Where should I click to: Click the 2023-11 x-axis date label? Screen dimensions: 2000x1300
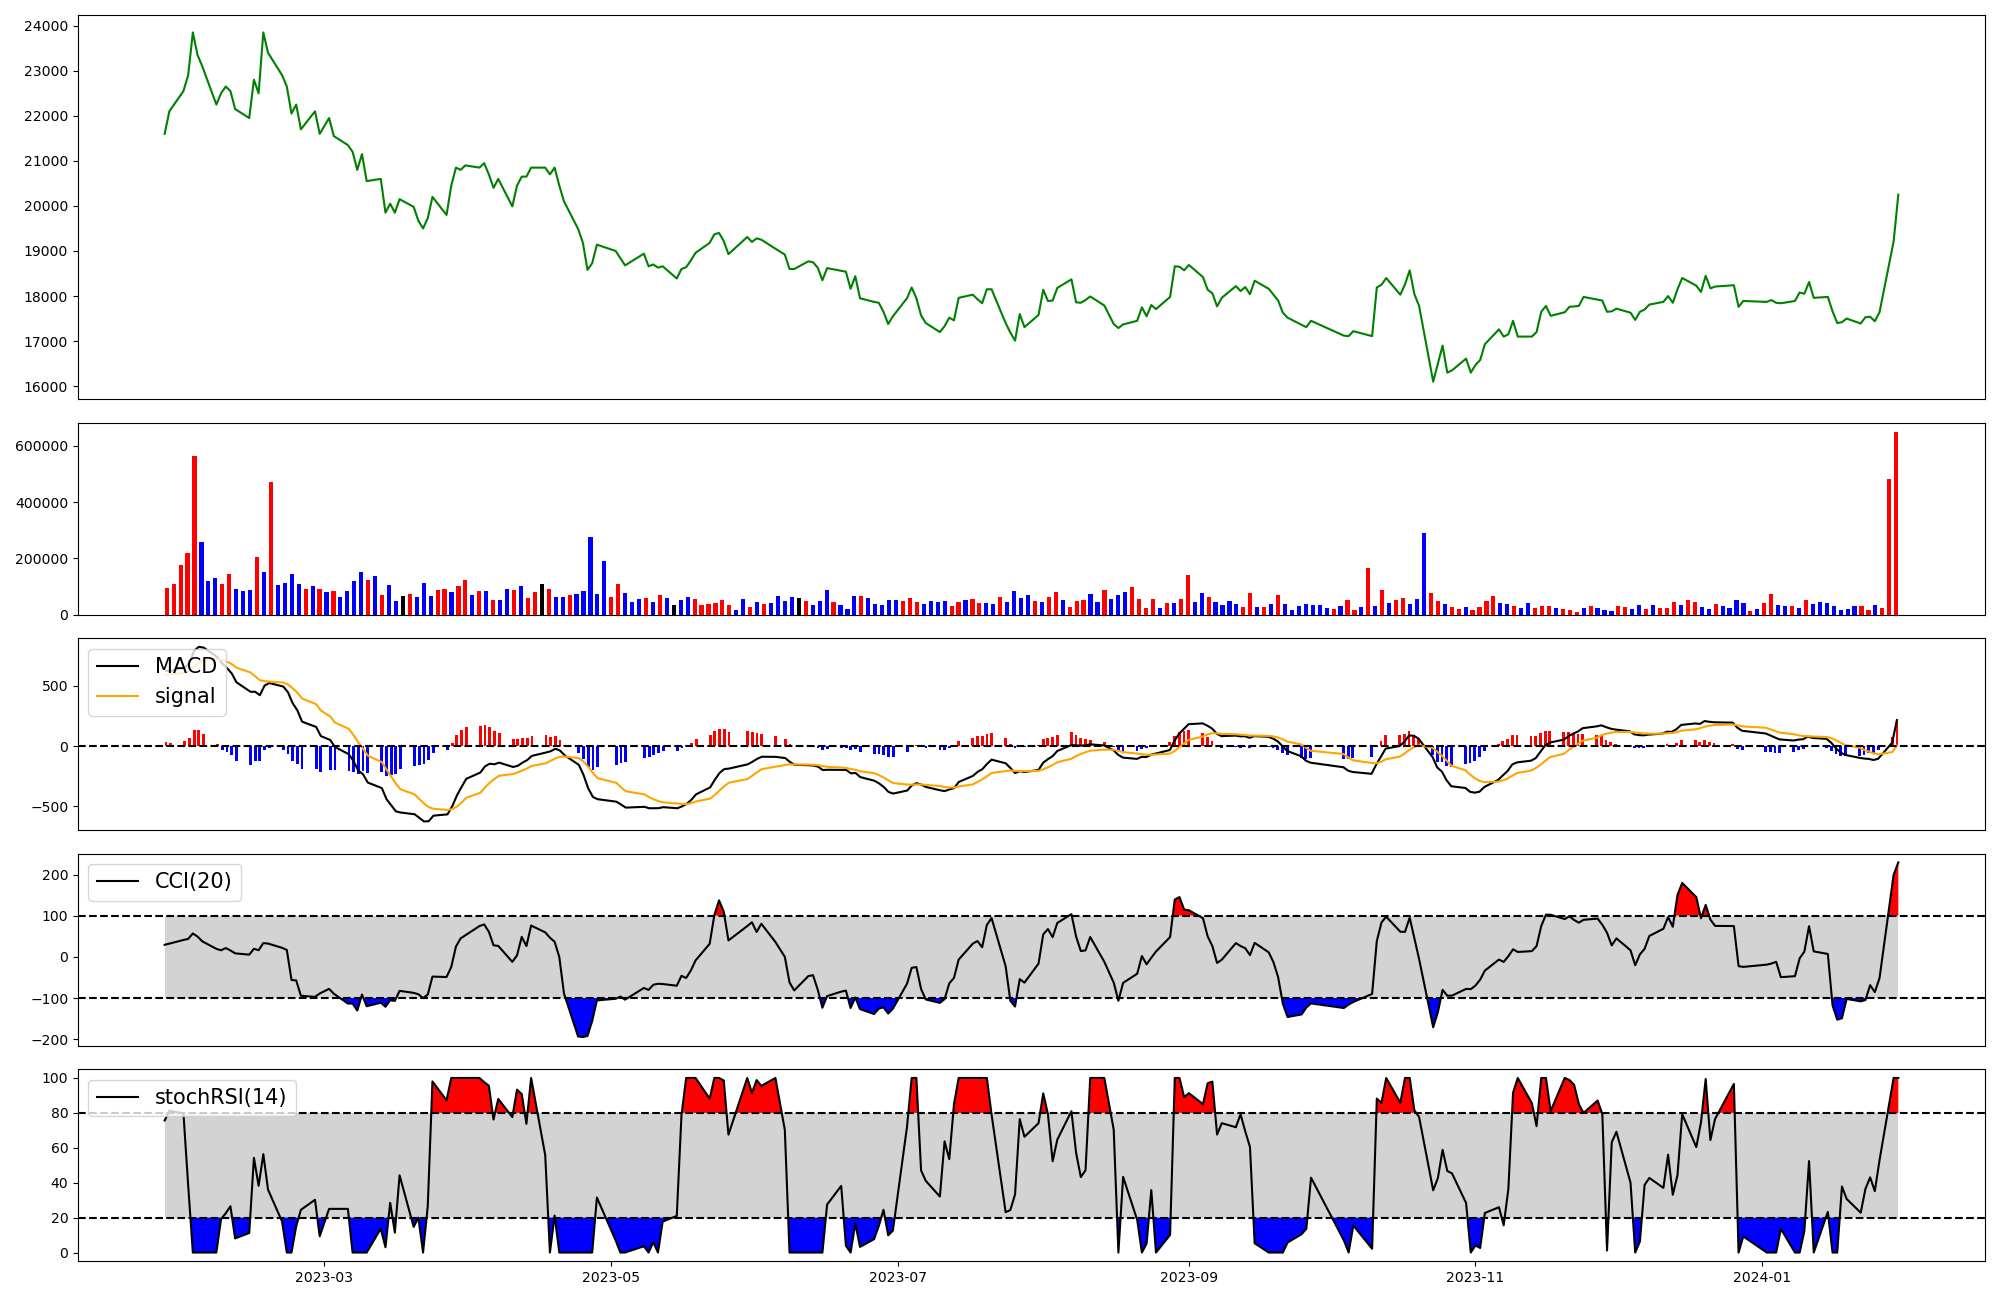1475,1277
